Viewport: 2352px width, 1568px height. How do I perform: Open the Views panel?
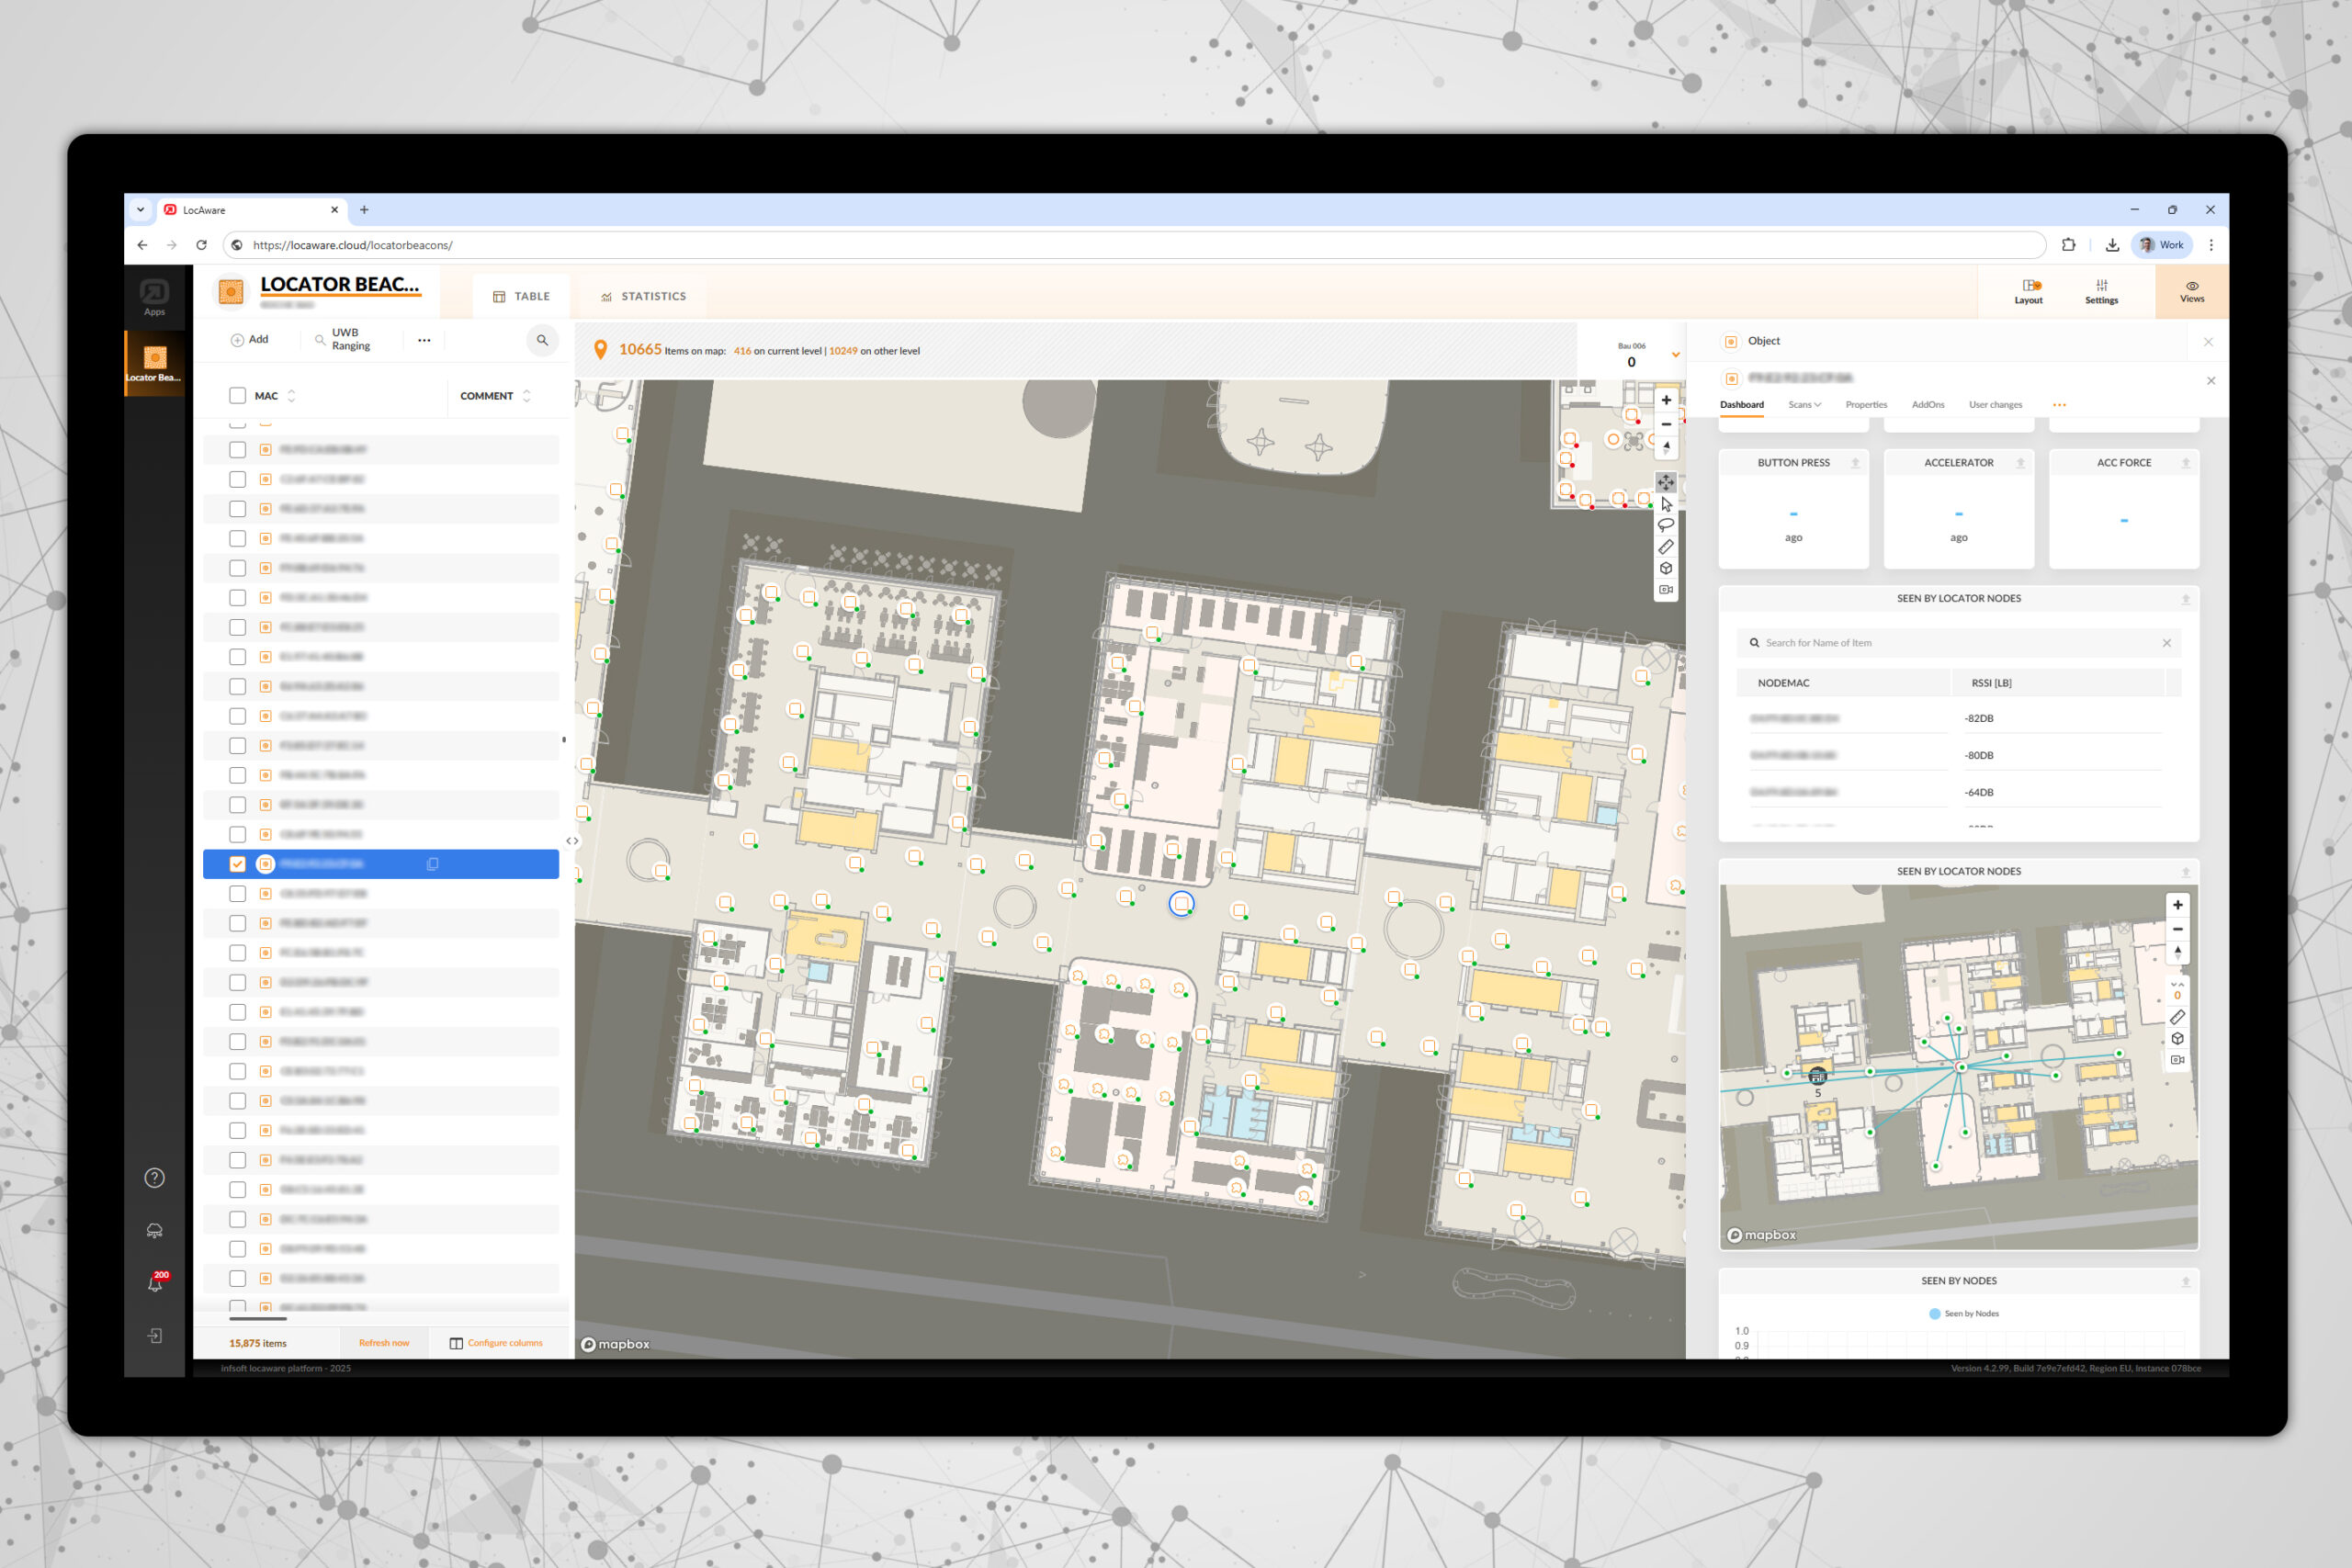2192,291
